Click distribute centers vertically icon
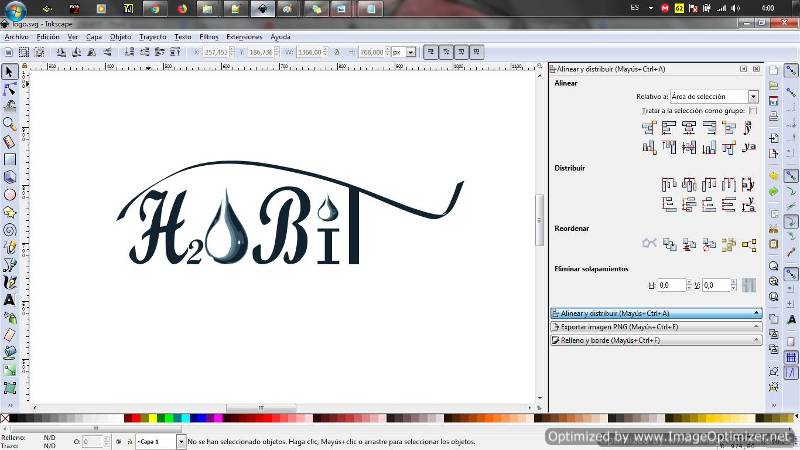The height and width of the screenshot is (450, 800). [689, 205]
